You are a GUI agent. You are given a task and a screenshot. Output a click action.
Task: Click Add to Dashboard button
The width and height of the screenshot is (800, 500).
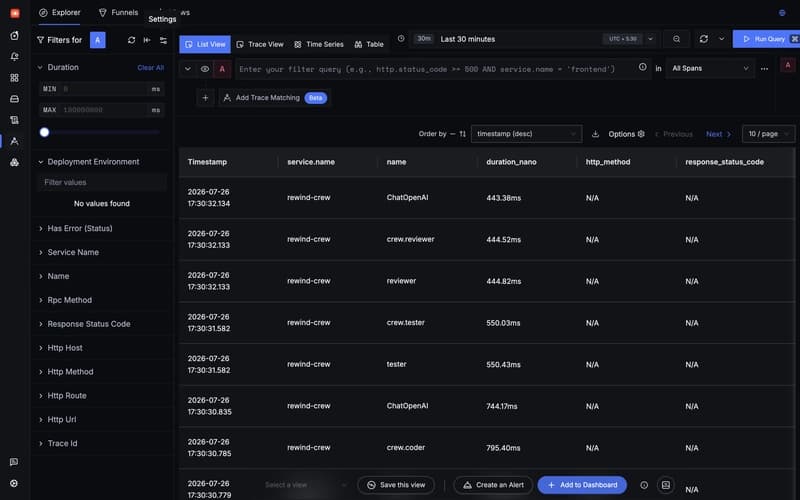[x=582, y=485]
